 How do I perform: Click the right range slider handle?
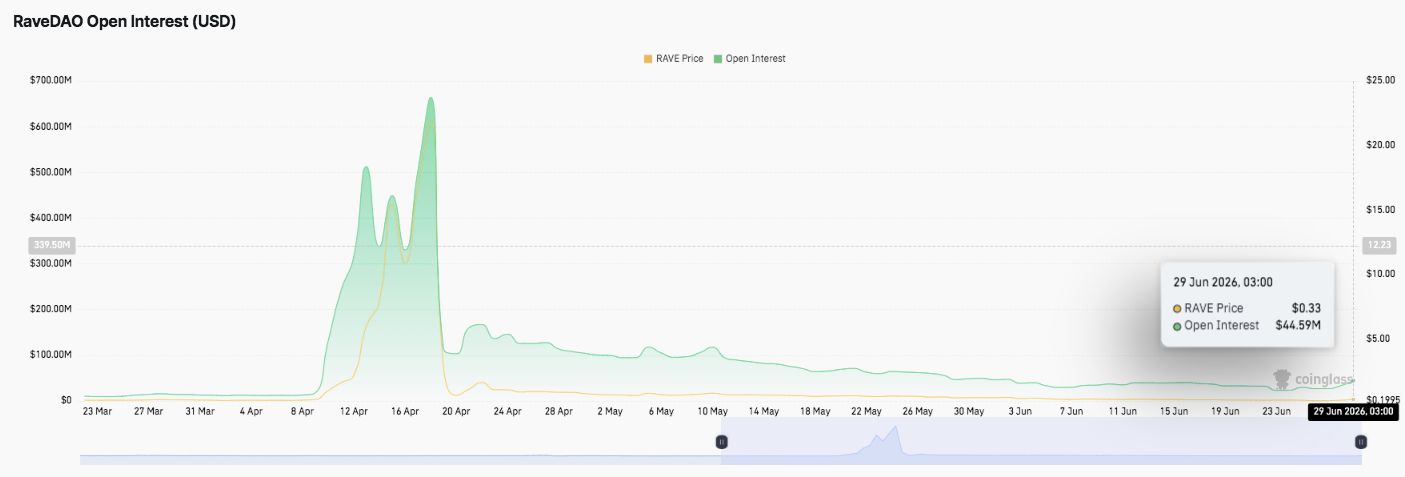point(1361,442)
